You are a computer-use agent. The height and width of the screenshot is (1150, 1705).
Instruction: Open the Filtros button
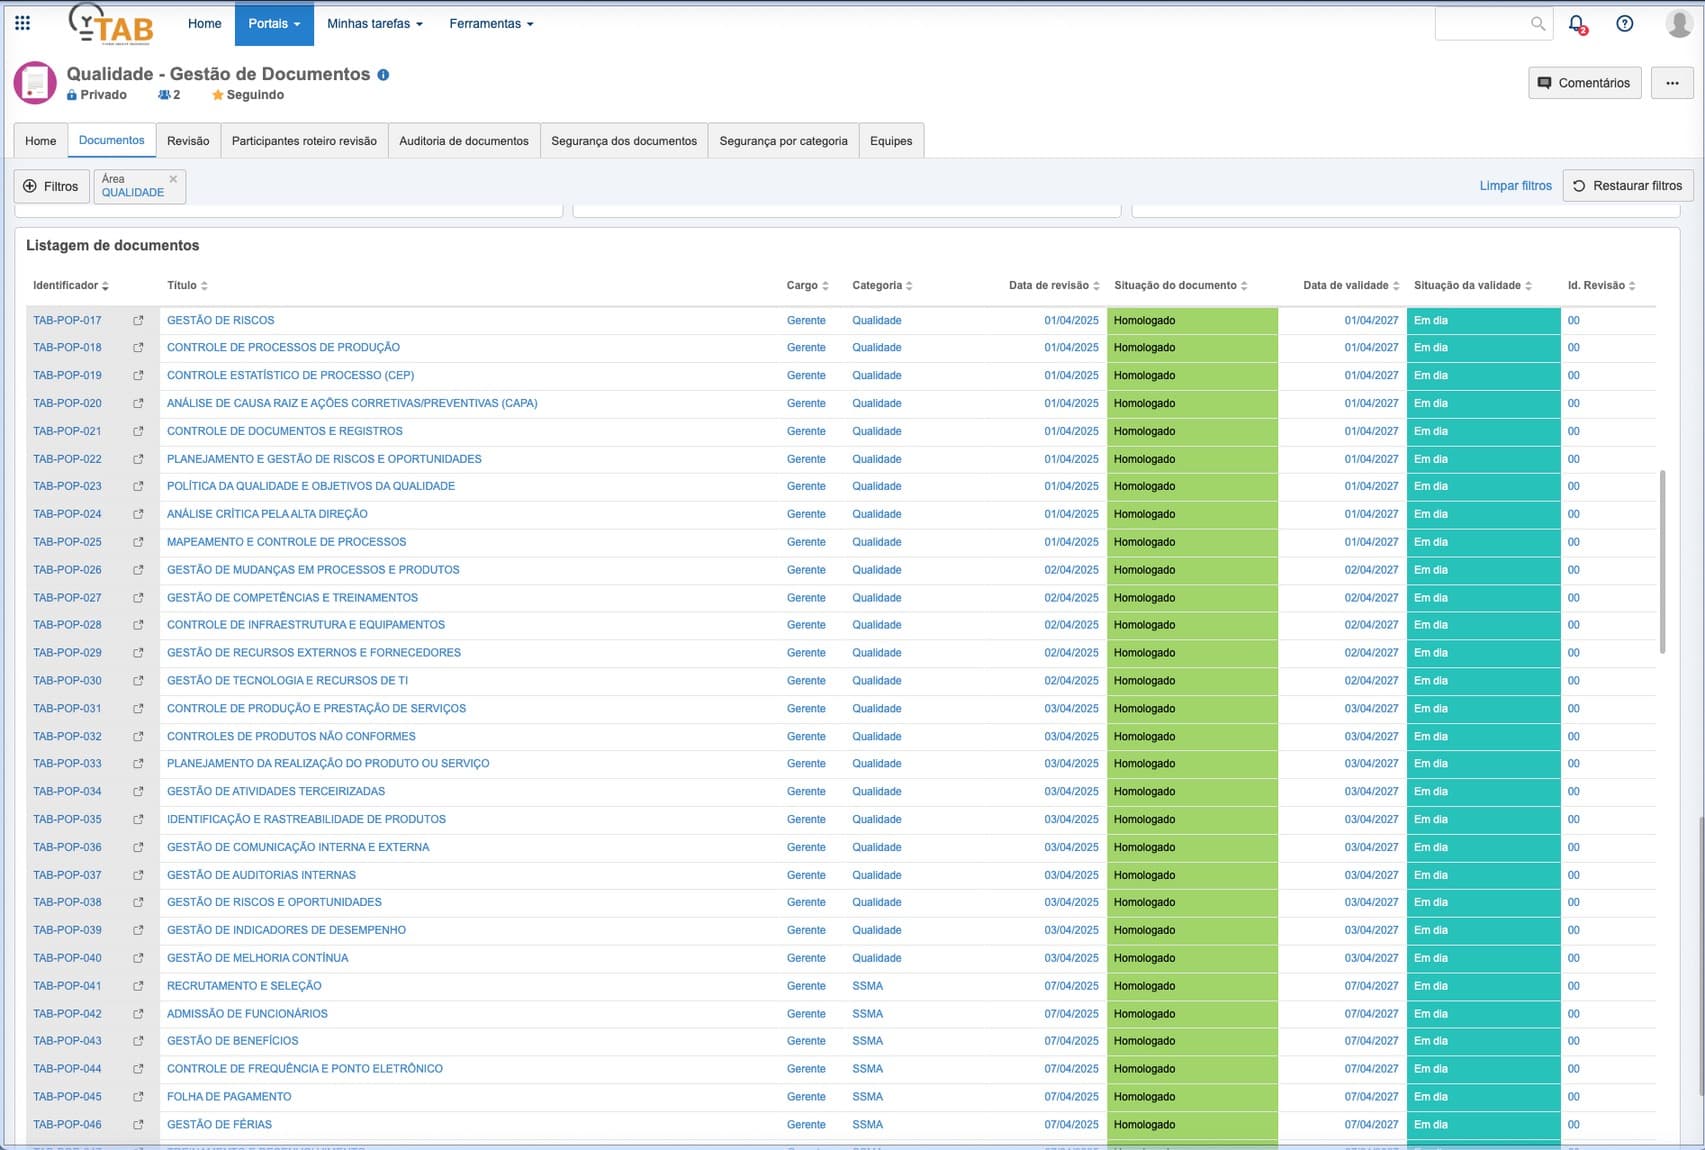pos(51,186)
